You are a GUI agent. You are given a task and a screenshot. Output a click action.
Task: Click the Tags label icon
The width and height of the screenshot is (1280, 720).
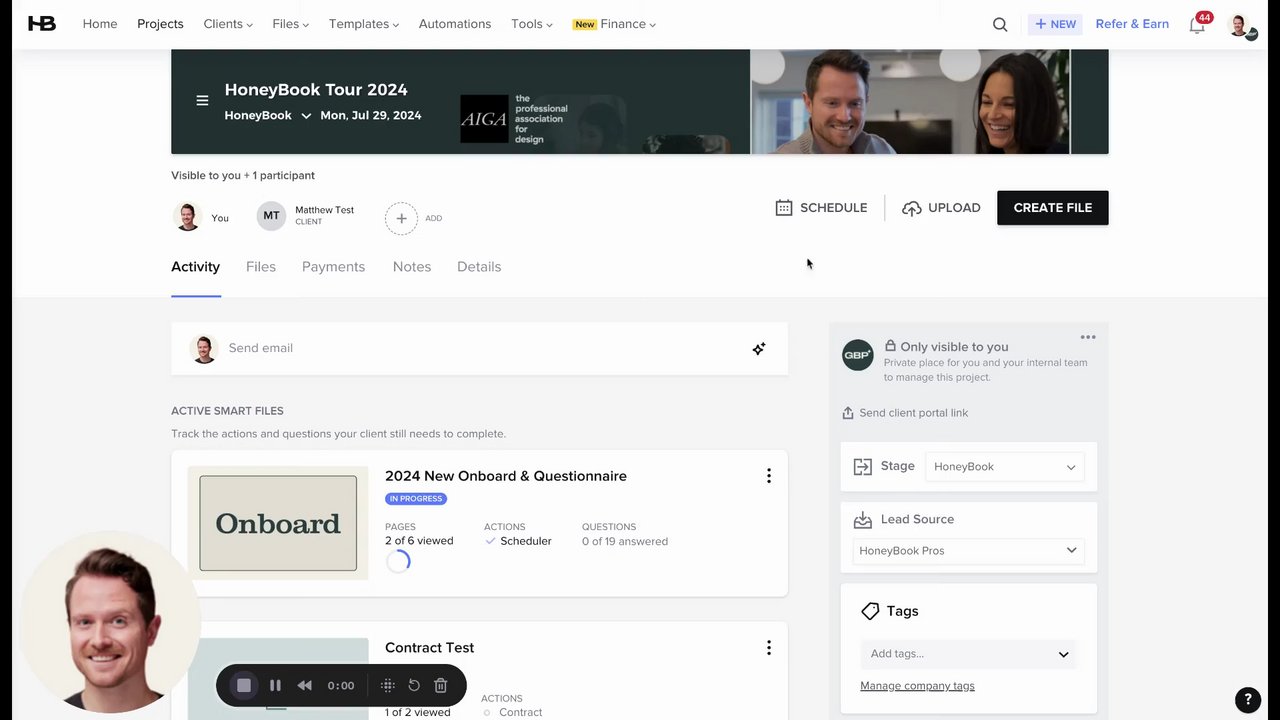[x=870, y=611]
